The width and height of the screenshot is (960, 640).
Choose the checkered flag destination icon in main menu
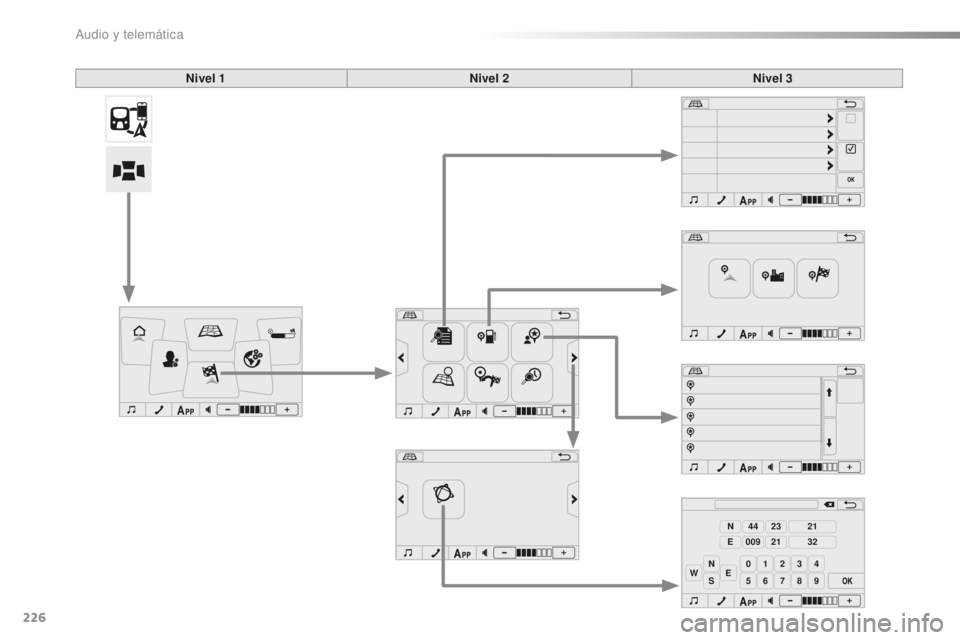point(211,373)
